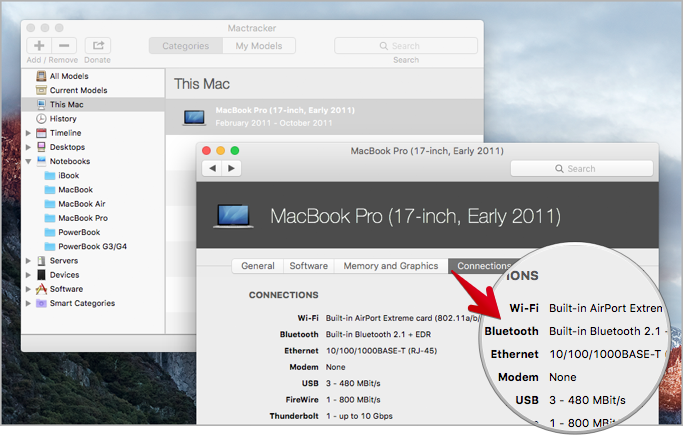Close the MacBook Pro detail window
The image size is (683, 435).
(x=206, y=151)
